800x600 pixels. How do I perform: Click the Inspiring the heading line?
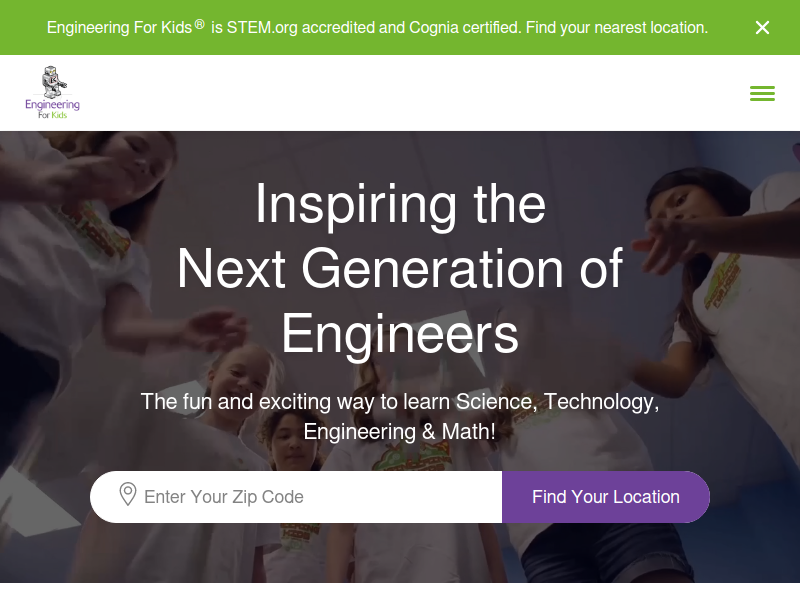click(x=400, y=204)
